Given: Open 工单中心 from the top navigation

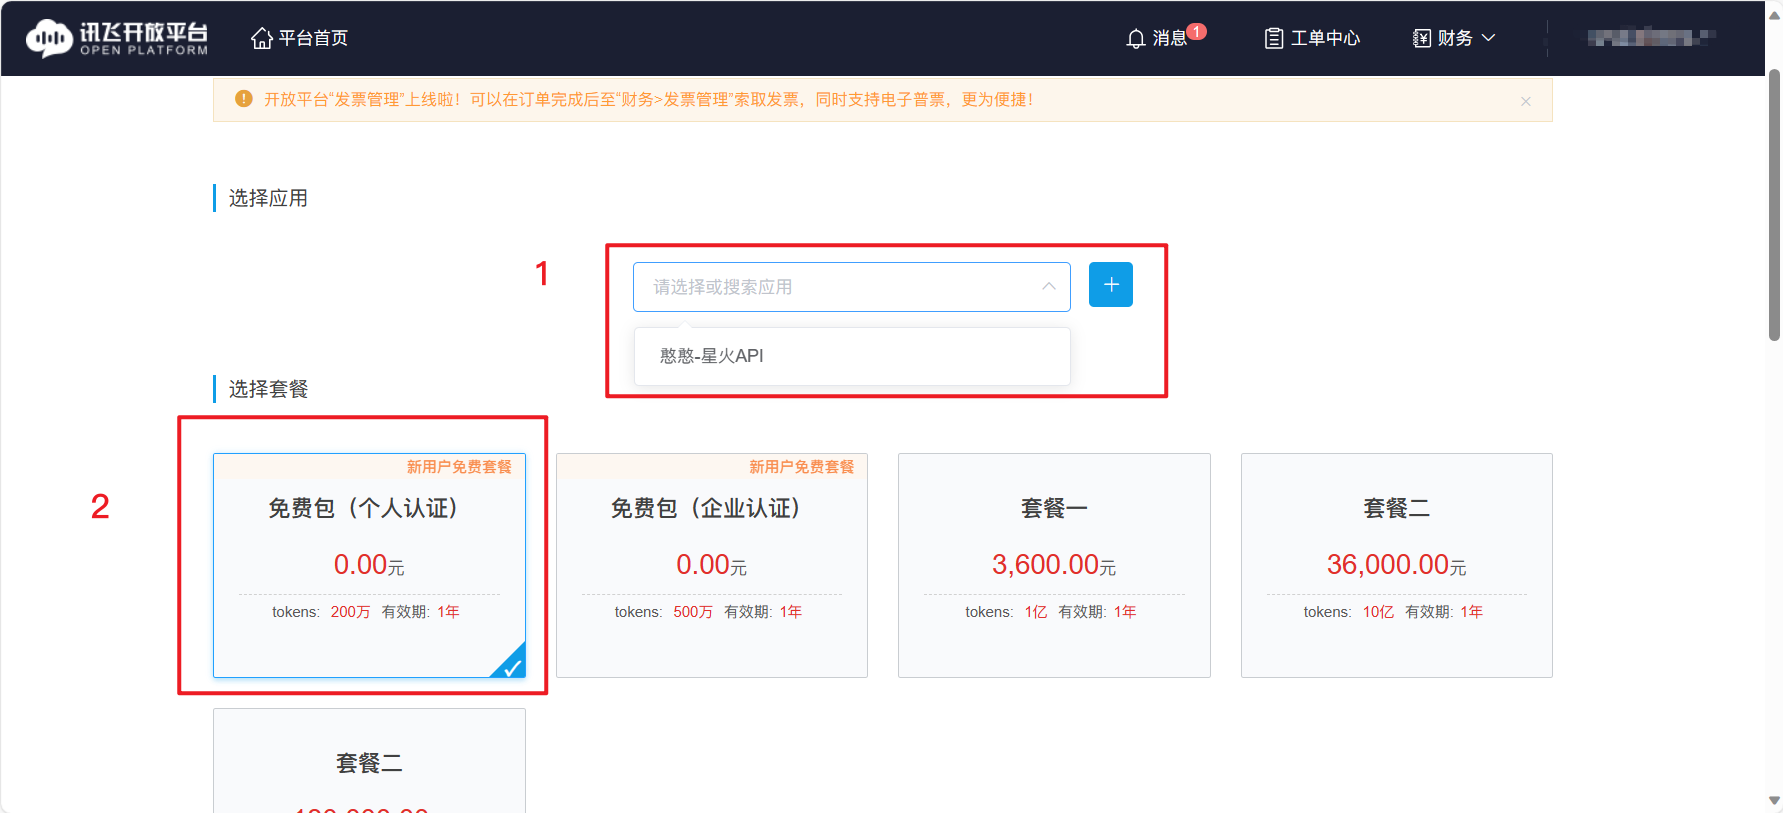Looking at the screenshot, I should (x=1325, y=38).
